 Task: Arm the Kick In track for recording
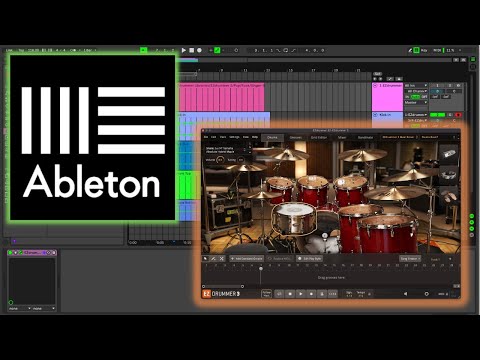tap(458, 115)
